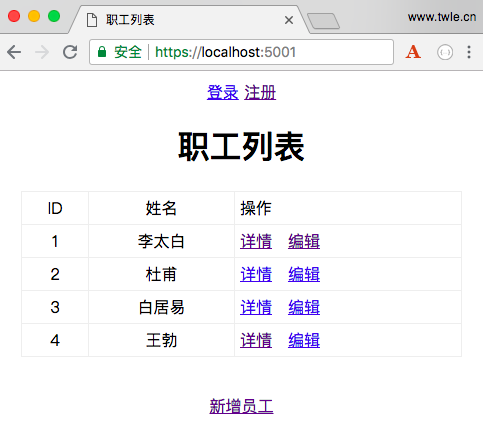
Task: View 详情 for 白居易
Action: click(256, 307)
